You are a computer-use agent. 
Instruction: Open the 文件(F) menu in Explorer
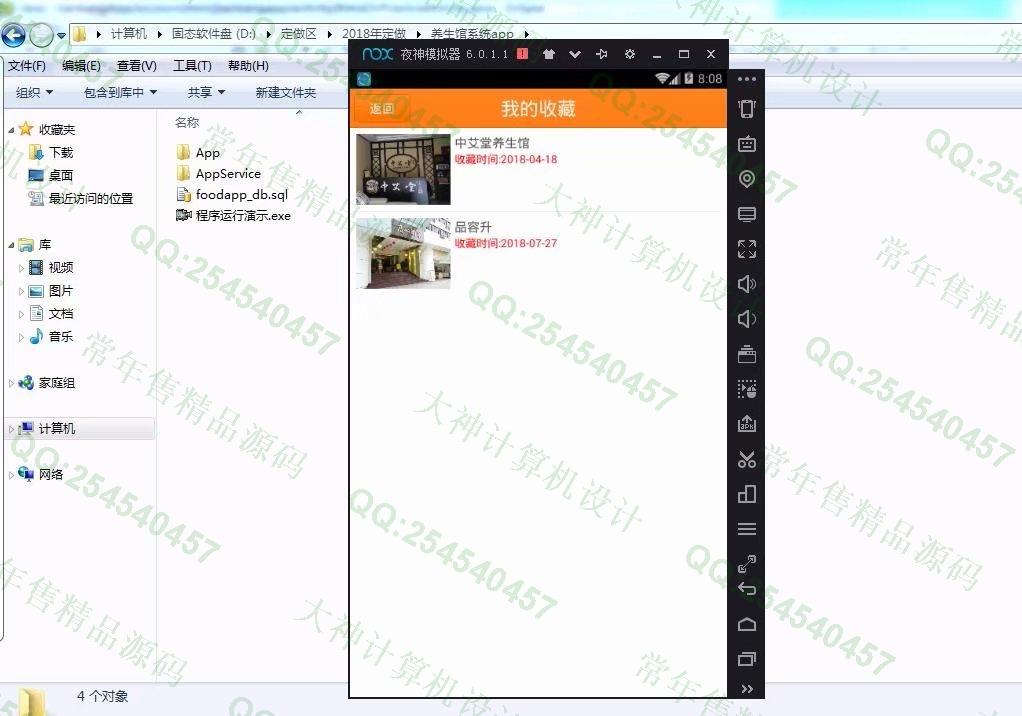tap(27, 66)
